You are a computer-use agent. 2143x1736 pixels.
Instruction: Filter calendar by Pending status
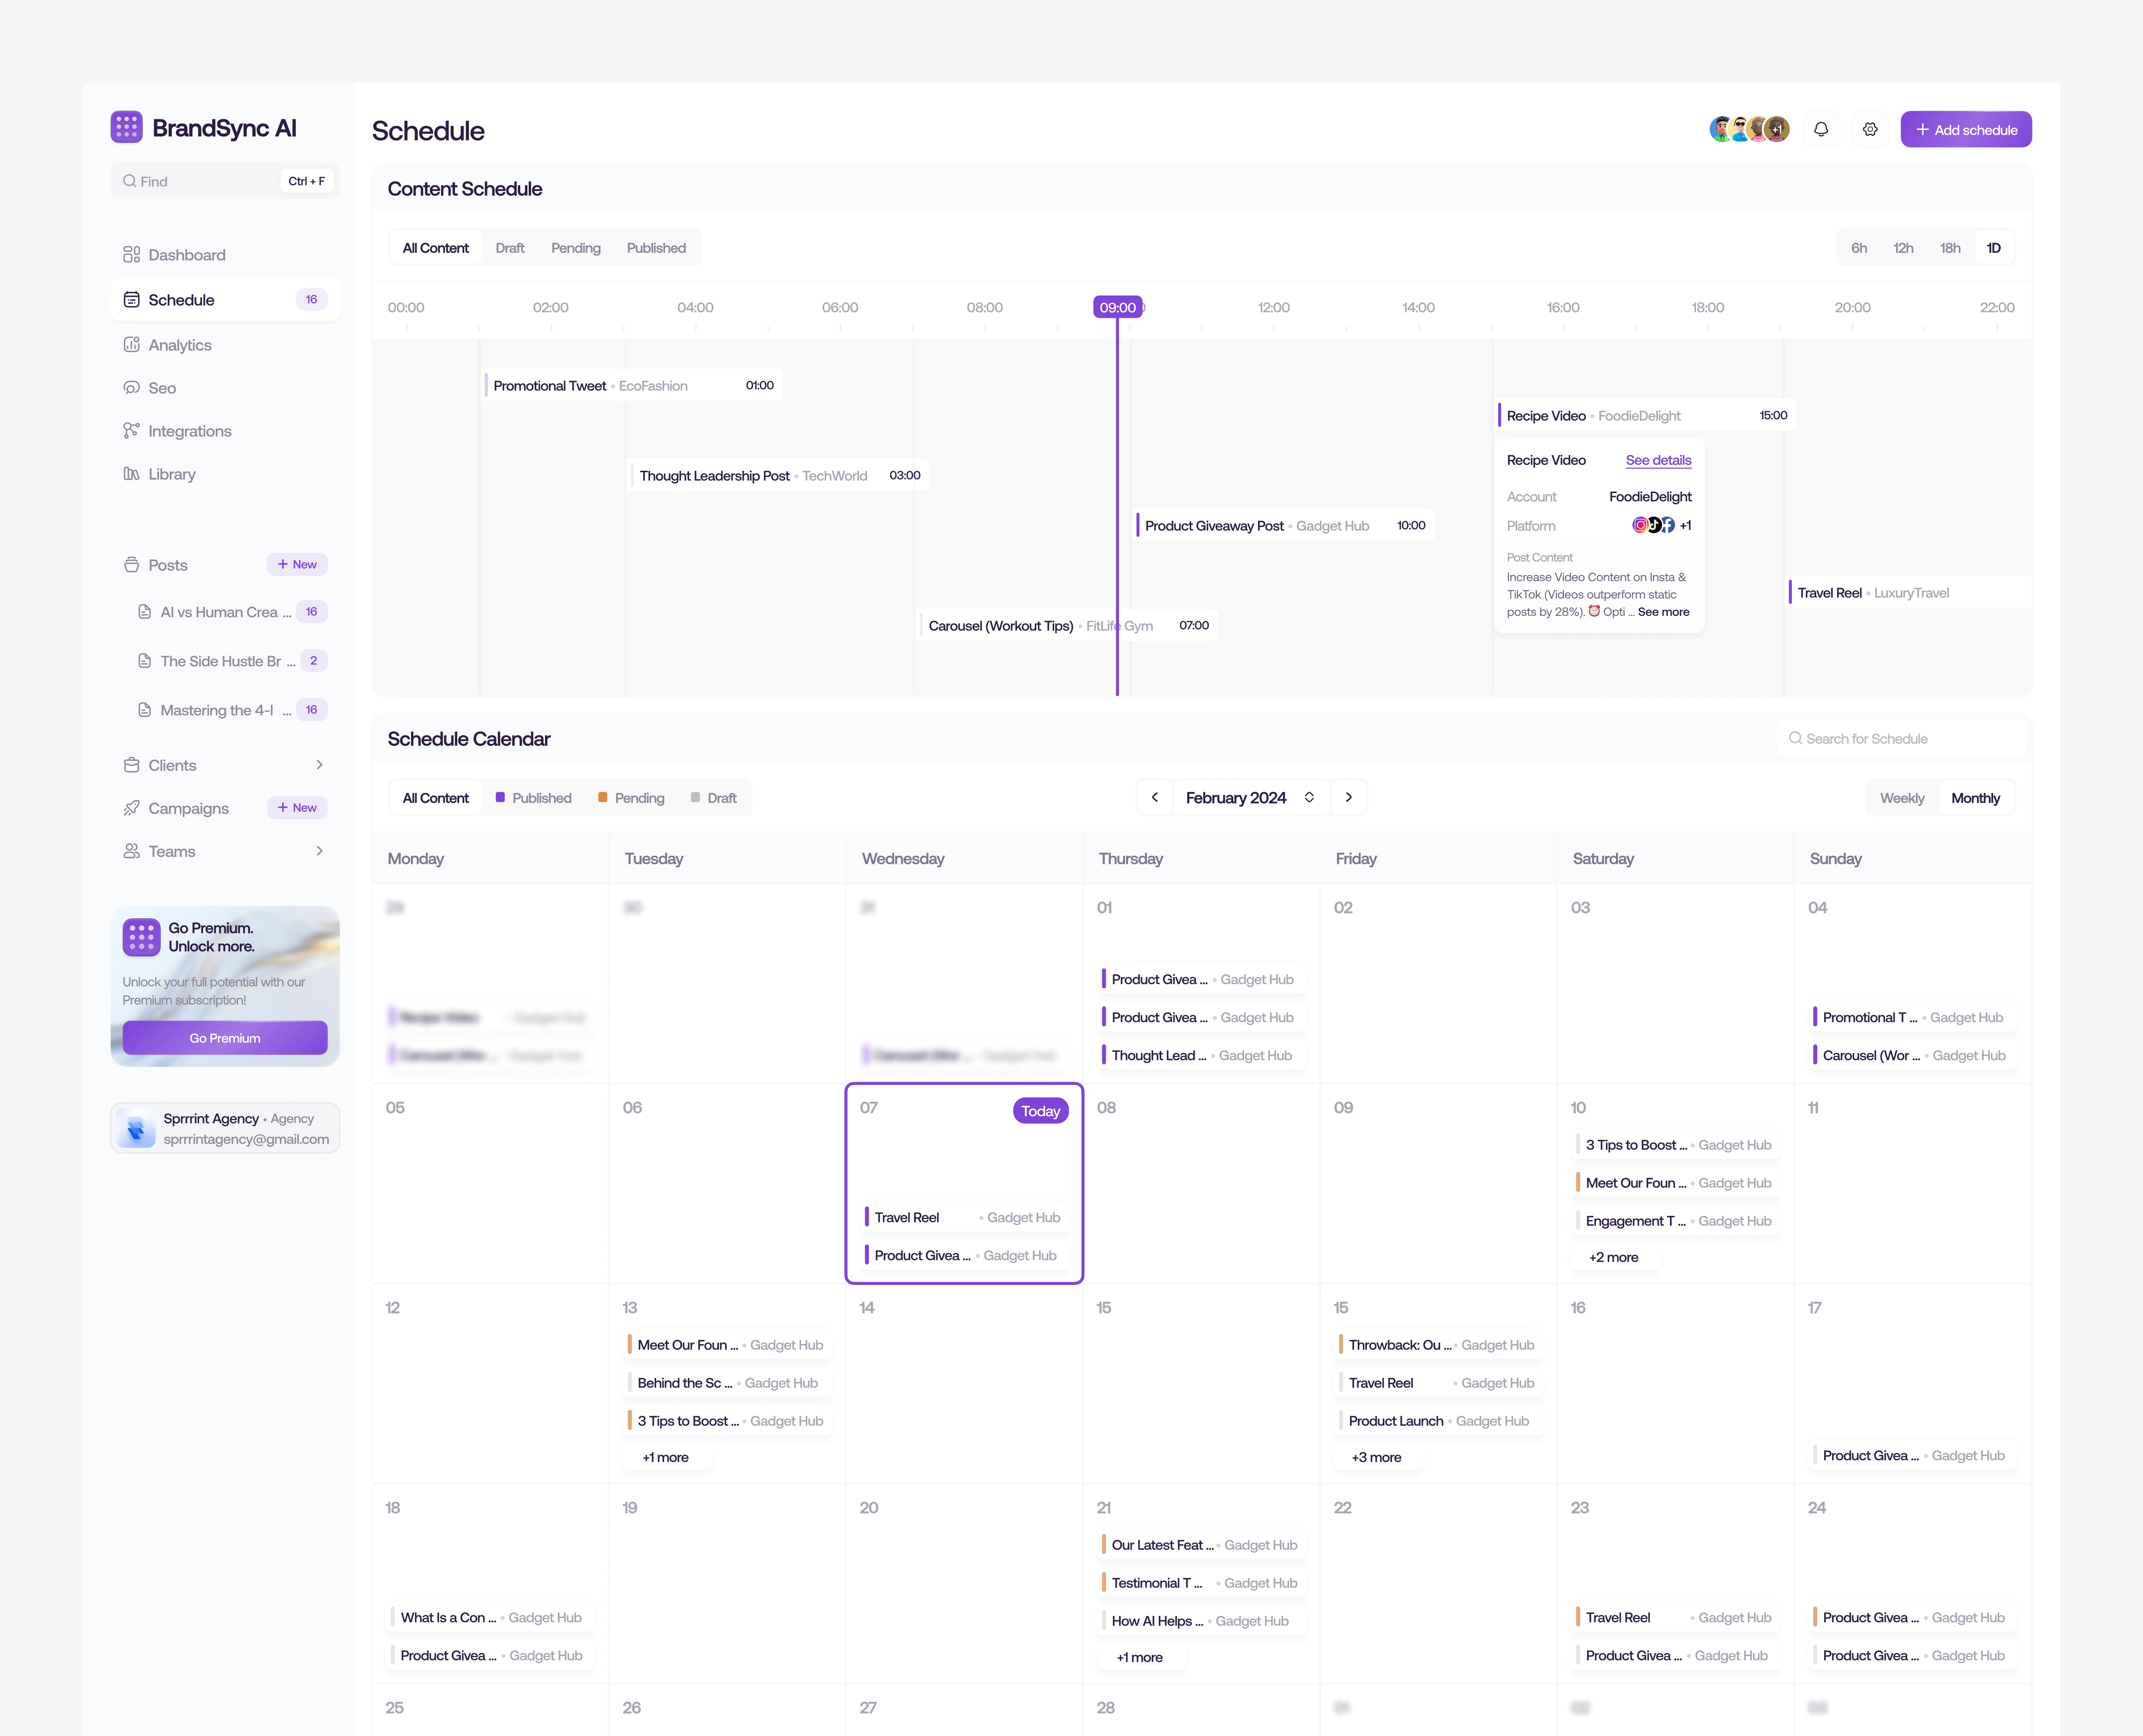click(x=631, y=798)
